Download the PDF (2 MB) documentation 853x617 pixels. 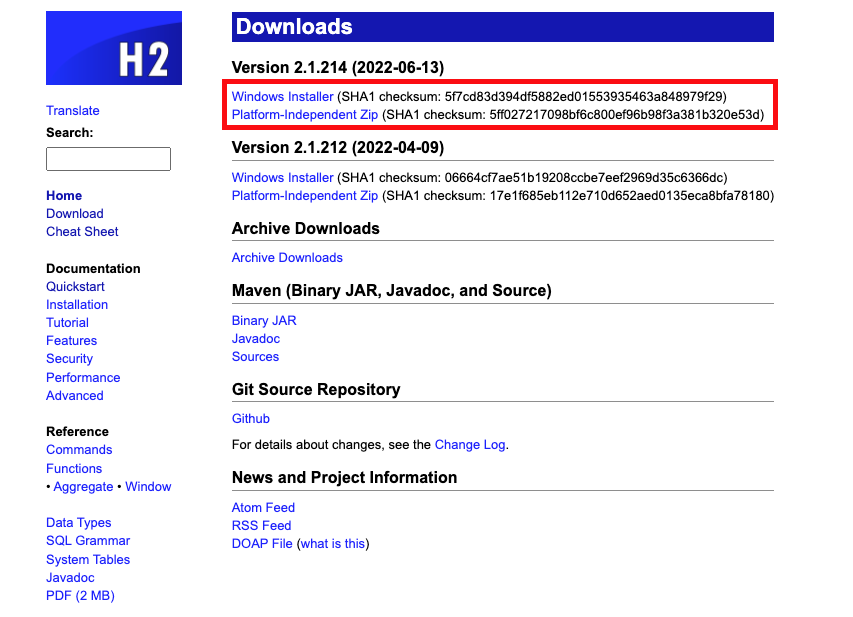pyautogui.click(x=81, y=595)
